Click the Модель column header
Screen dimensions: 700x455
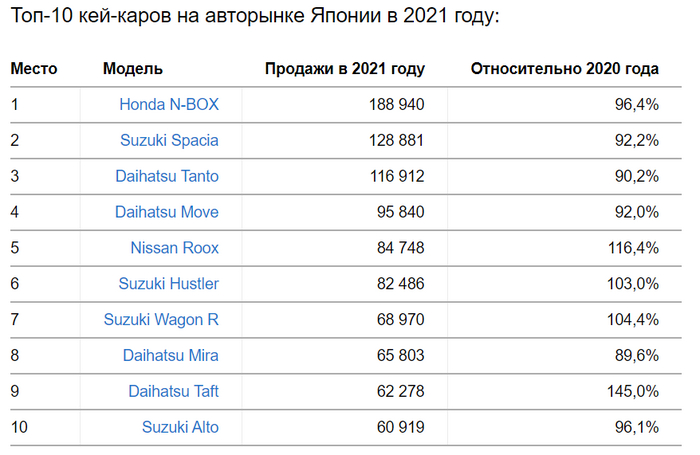[133, 69]
